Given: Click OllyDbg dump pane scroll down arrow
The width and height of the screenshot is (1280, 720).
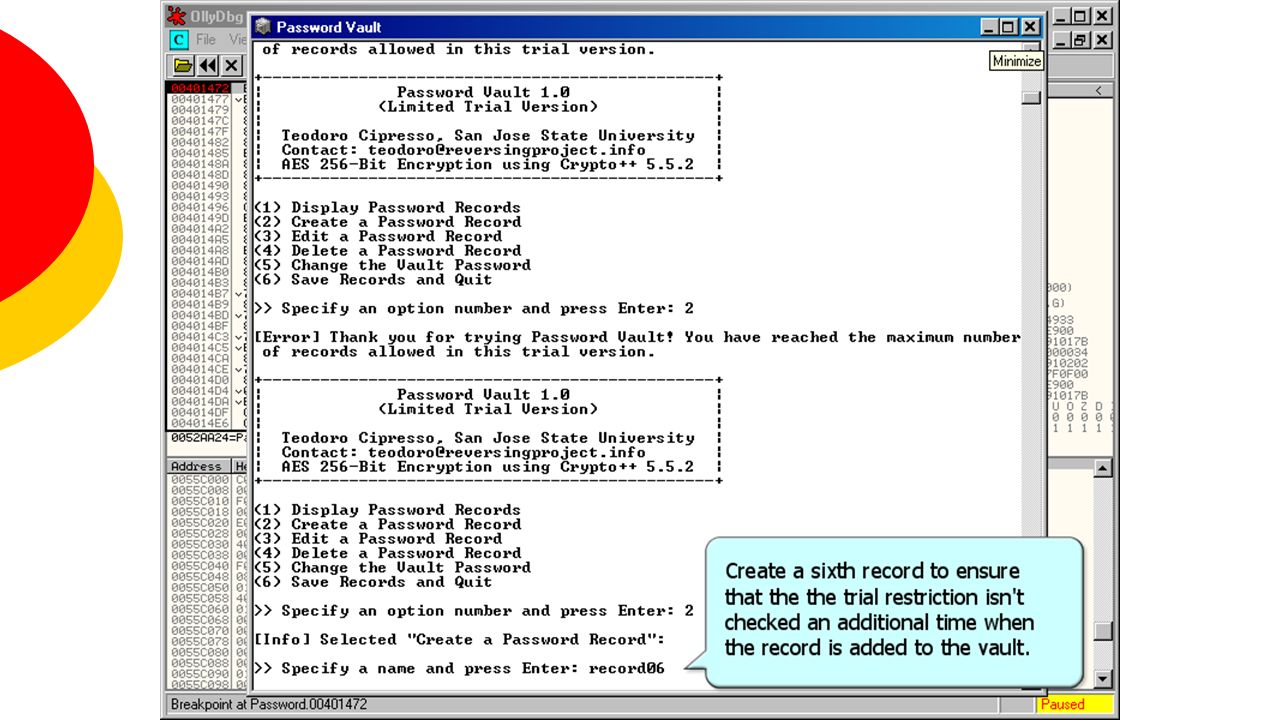Looking at the screenshot, I should (x=1103, y=680).
